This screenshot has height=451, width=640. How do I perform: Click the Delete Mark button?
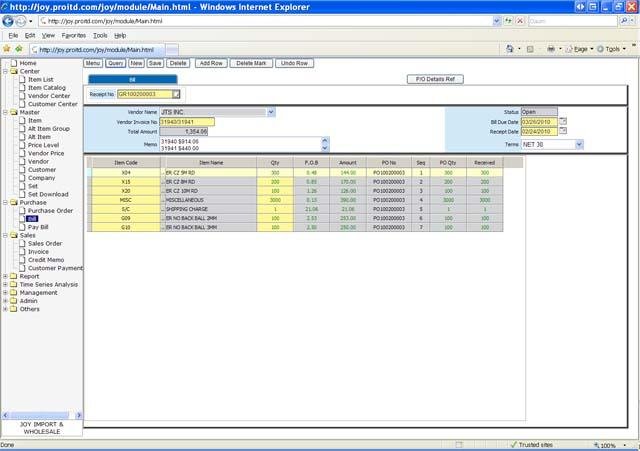coord(251,63)
